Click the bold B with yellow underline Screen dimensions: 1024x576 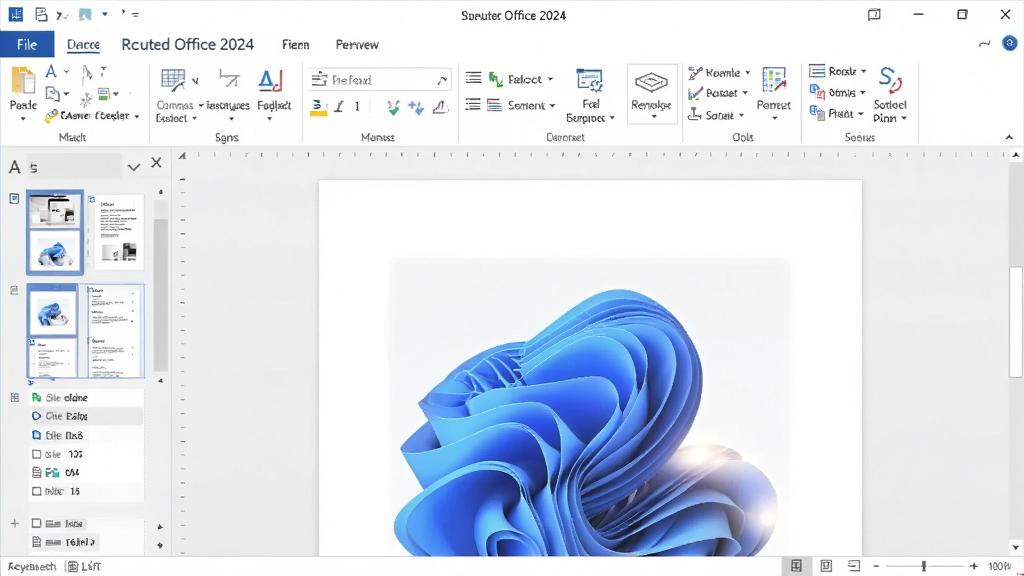[318, 107]
